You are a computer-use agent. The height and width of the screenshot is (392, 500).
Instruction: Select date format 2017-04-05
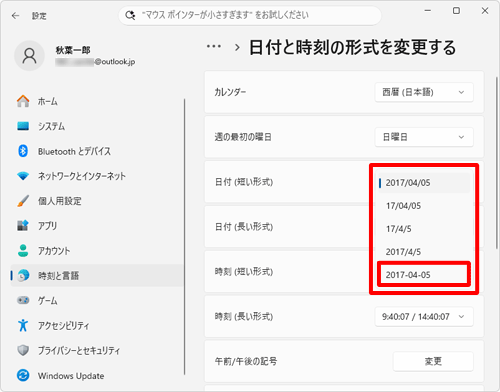(423, 275)
